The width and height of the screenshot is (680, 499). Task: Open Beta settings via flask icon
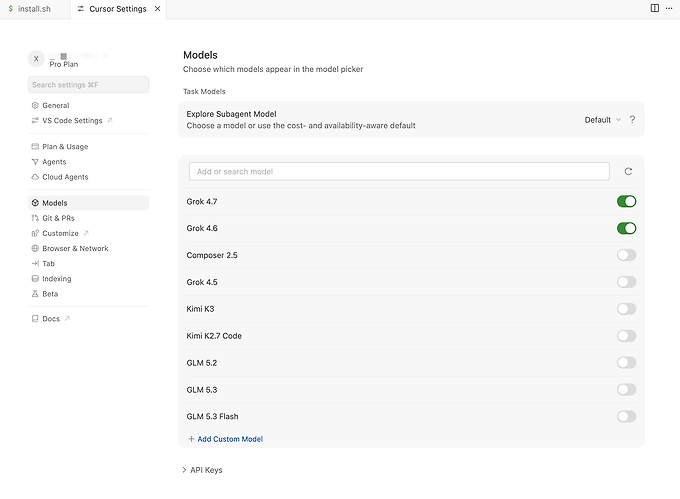tap(35, 294)
